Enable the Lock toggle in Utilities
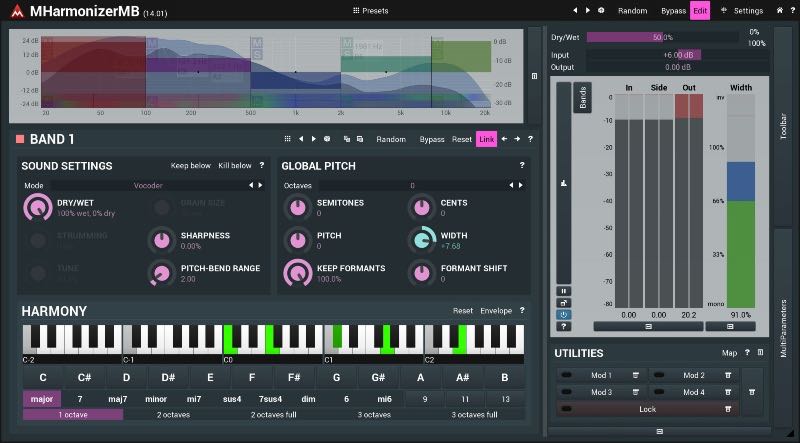 [x=647, y=409]
